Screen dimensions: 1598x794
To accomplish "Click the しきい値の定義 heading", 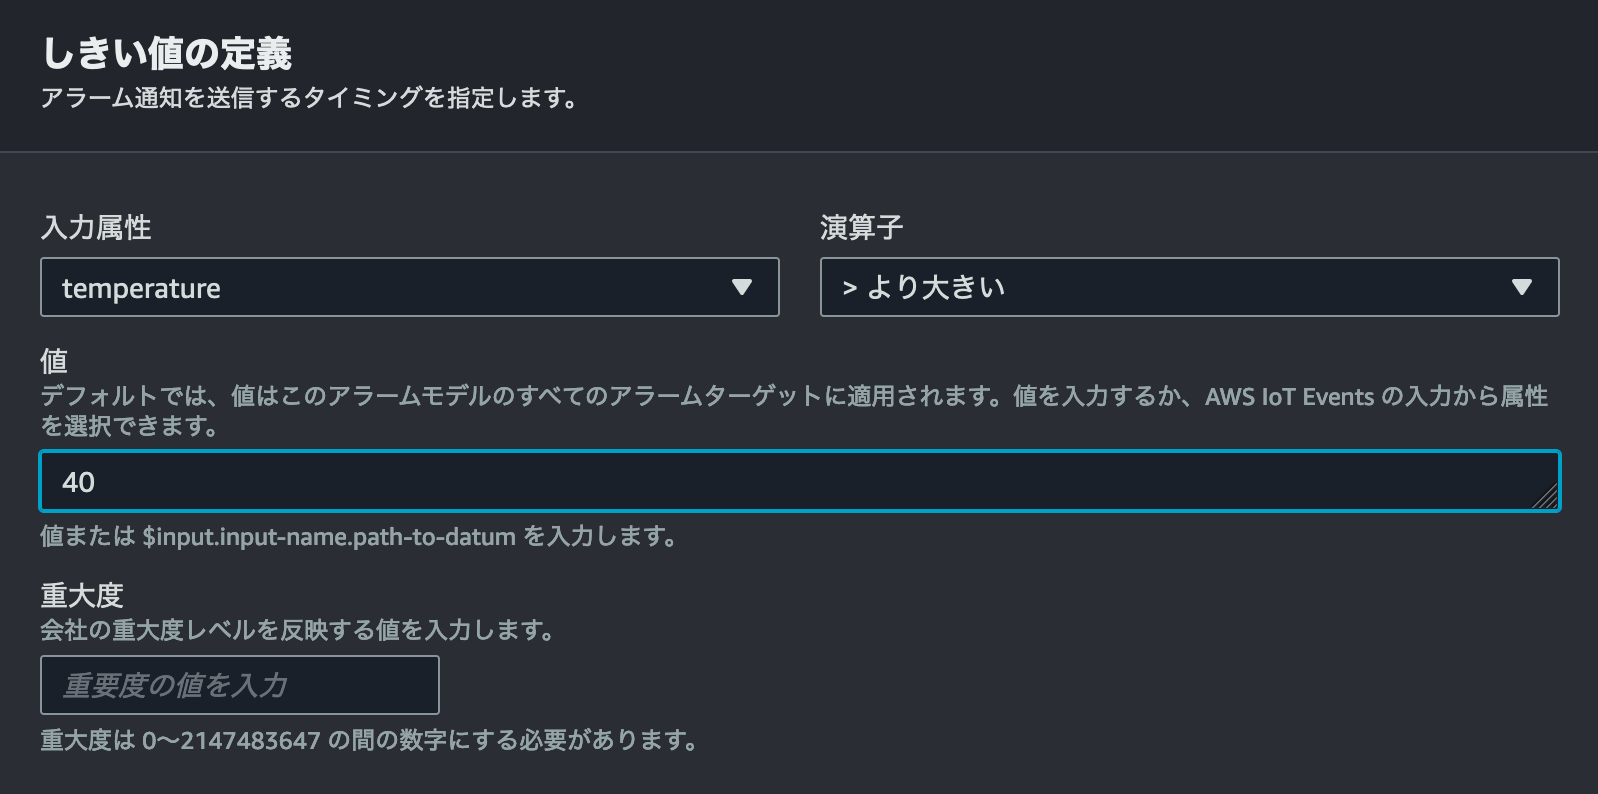I will (167, 53).
